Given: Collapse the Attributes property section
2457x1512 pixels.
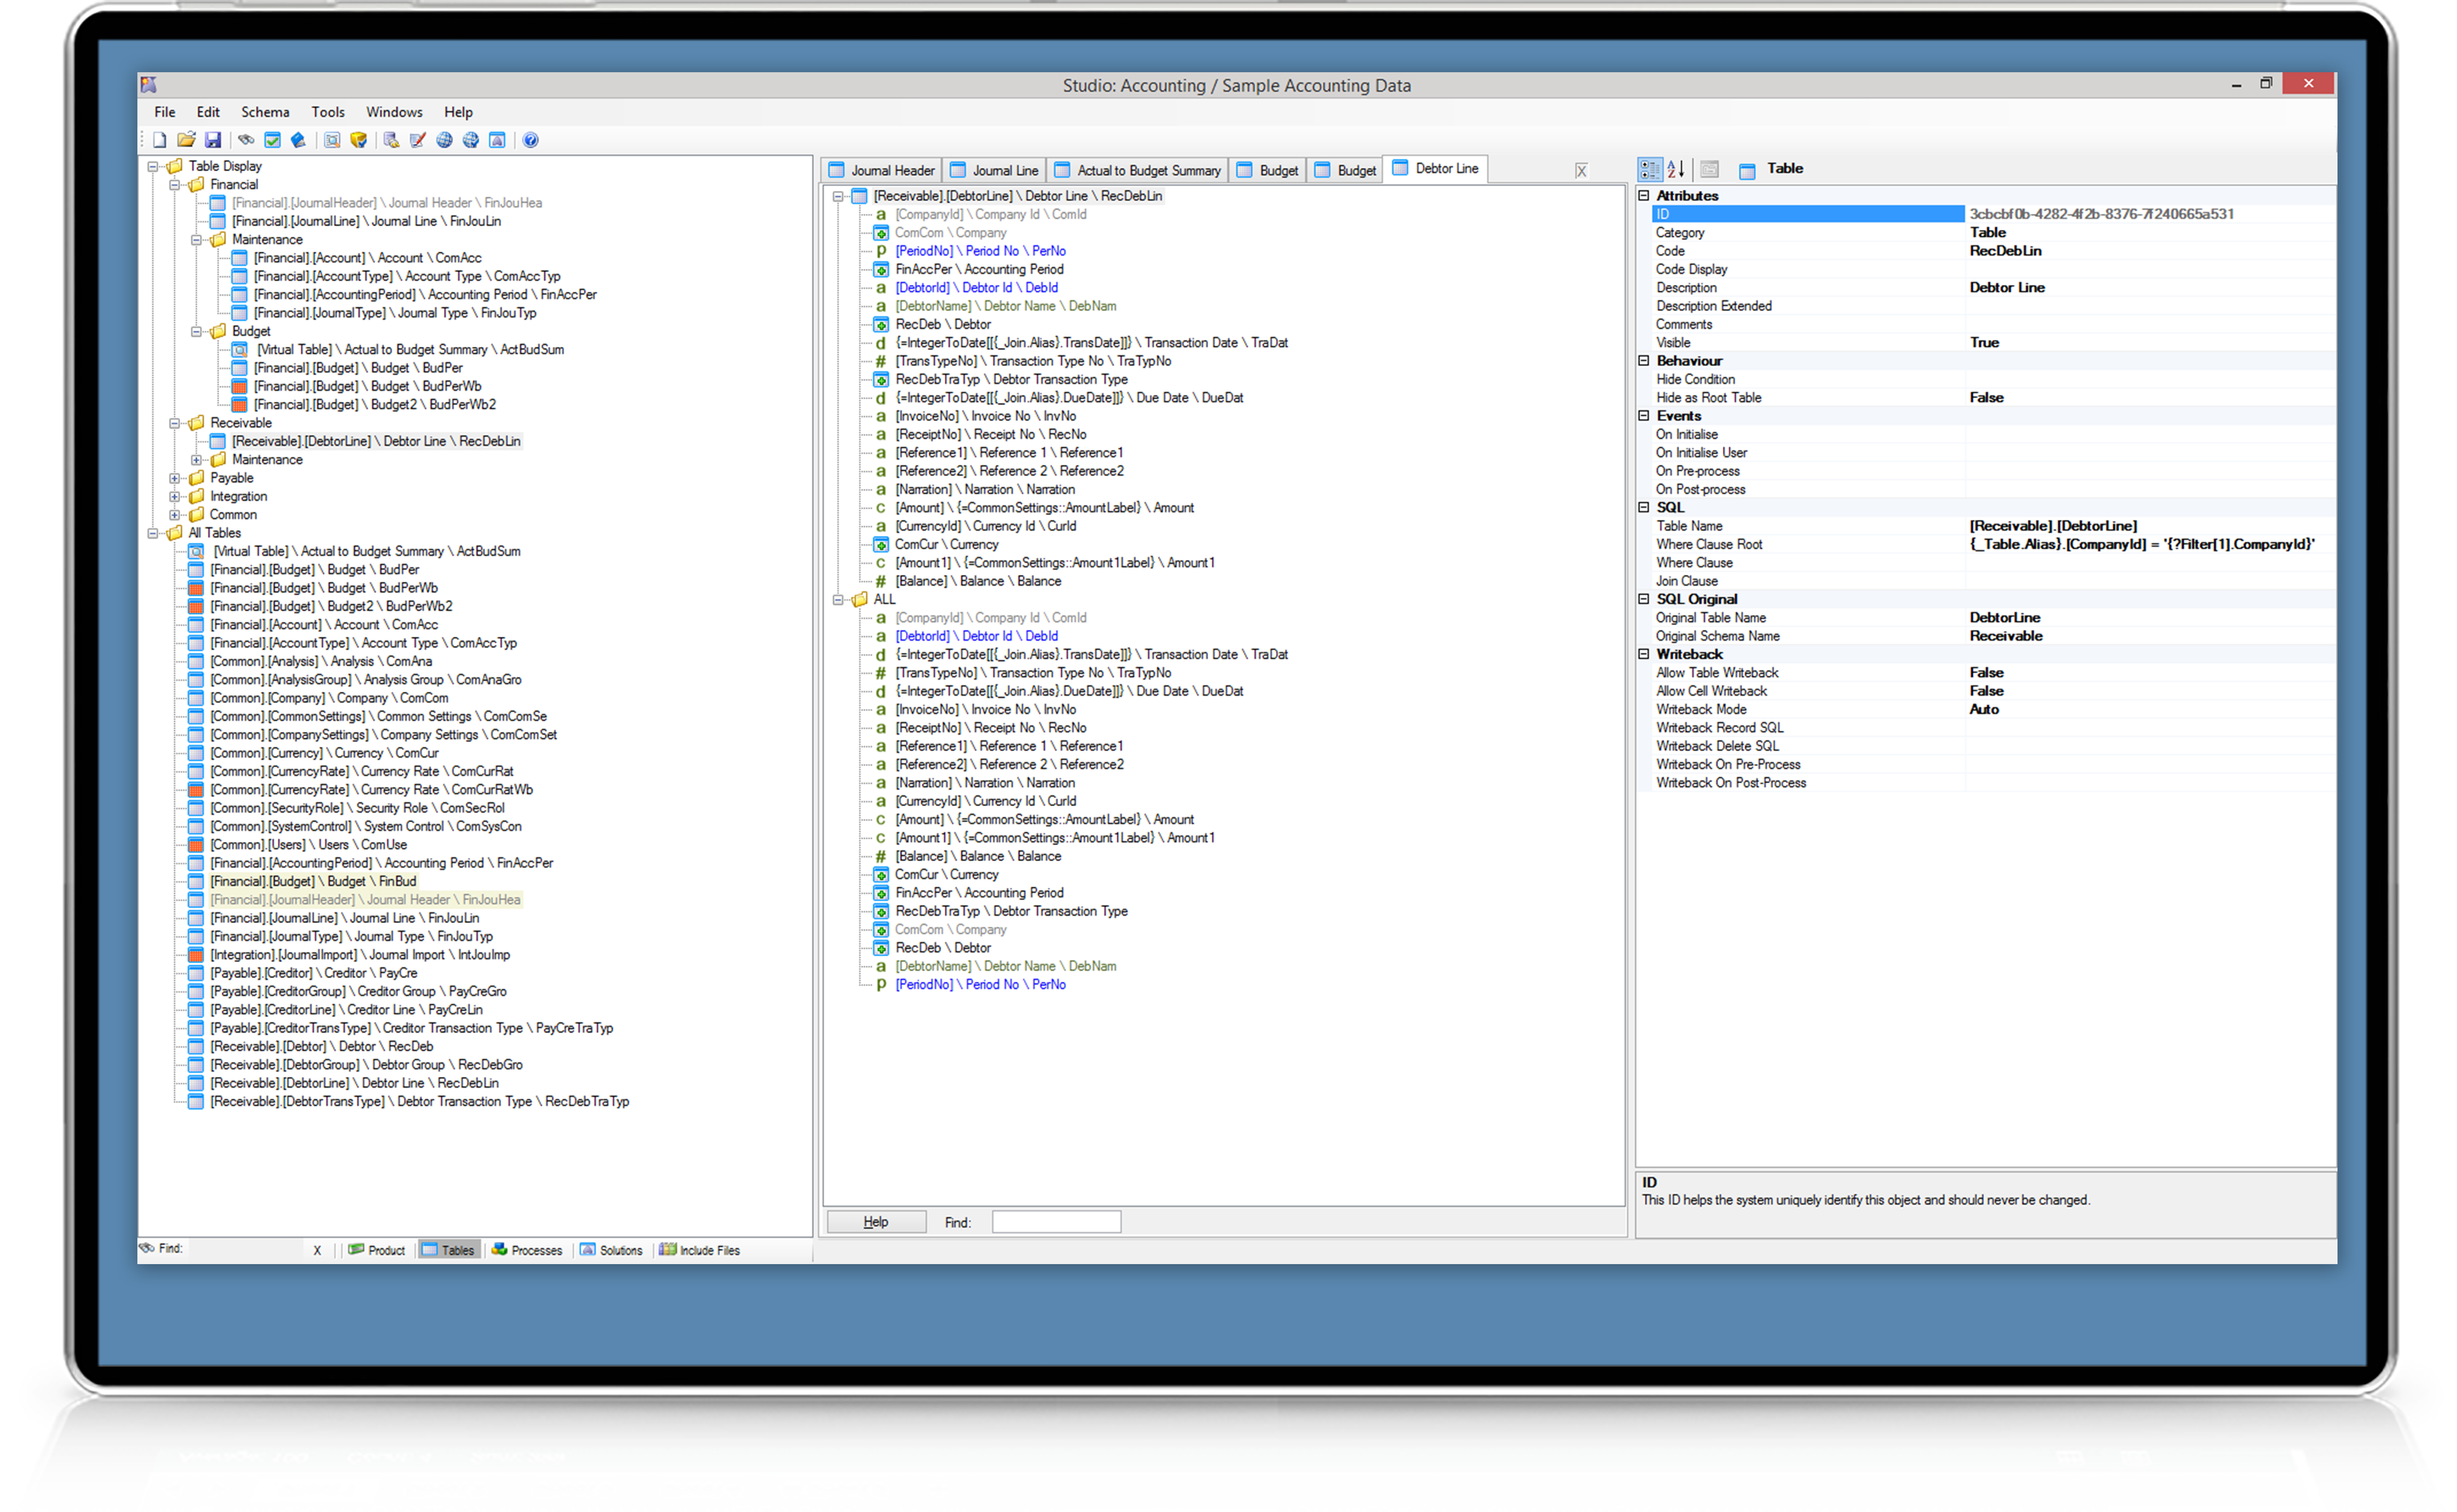Looking at the screenshot, I should [x=1644, y=195].
